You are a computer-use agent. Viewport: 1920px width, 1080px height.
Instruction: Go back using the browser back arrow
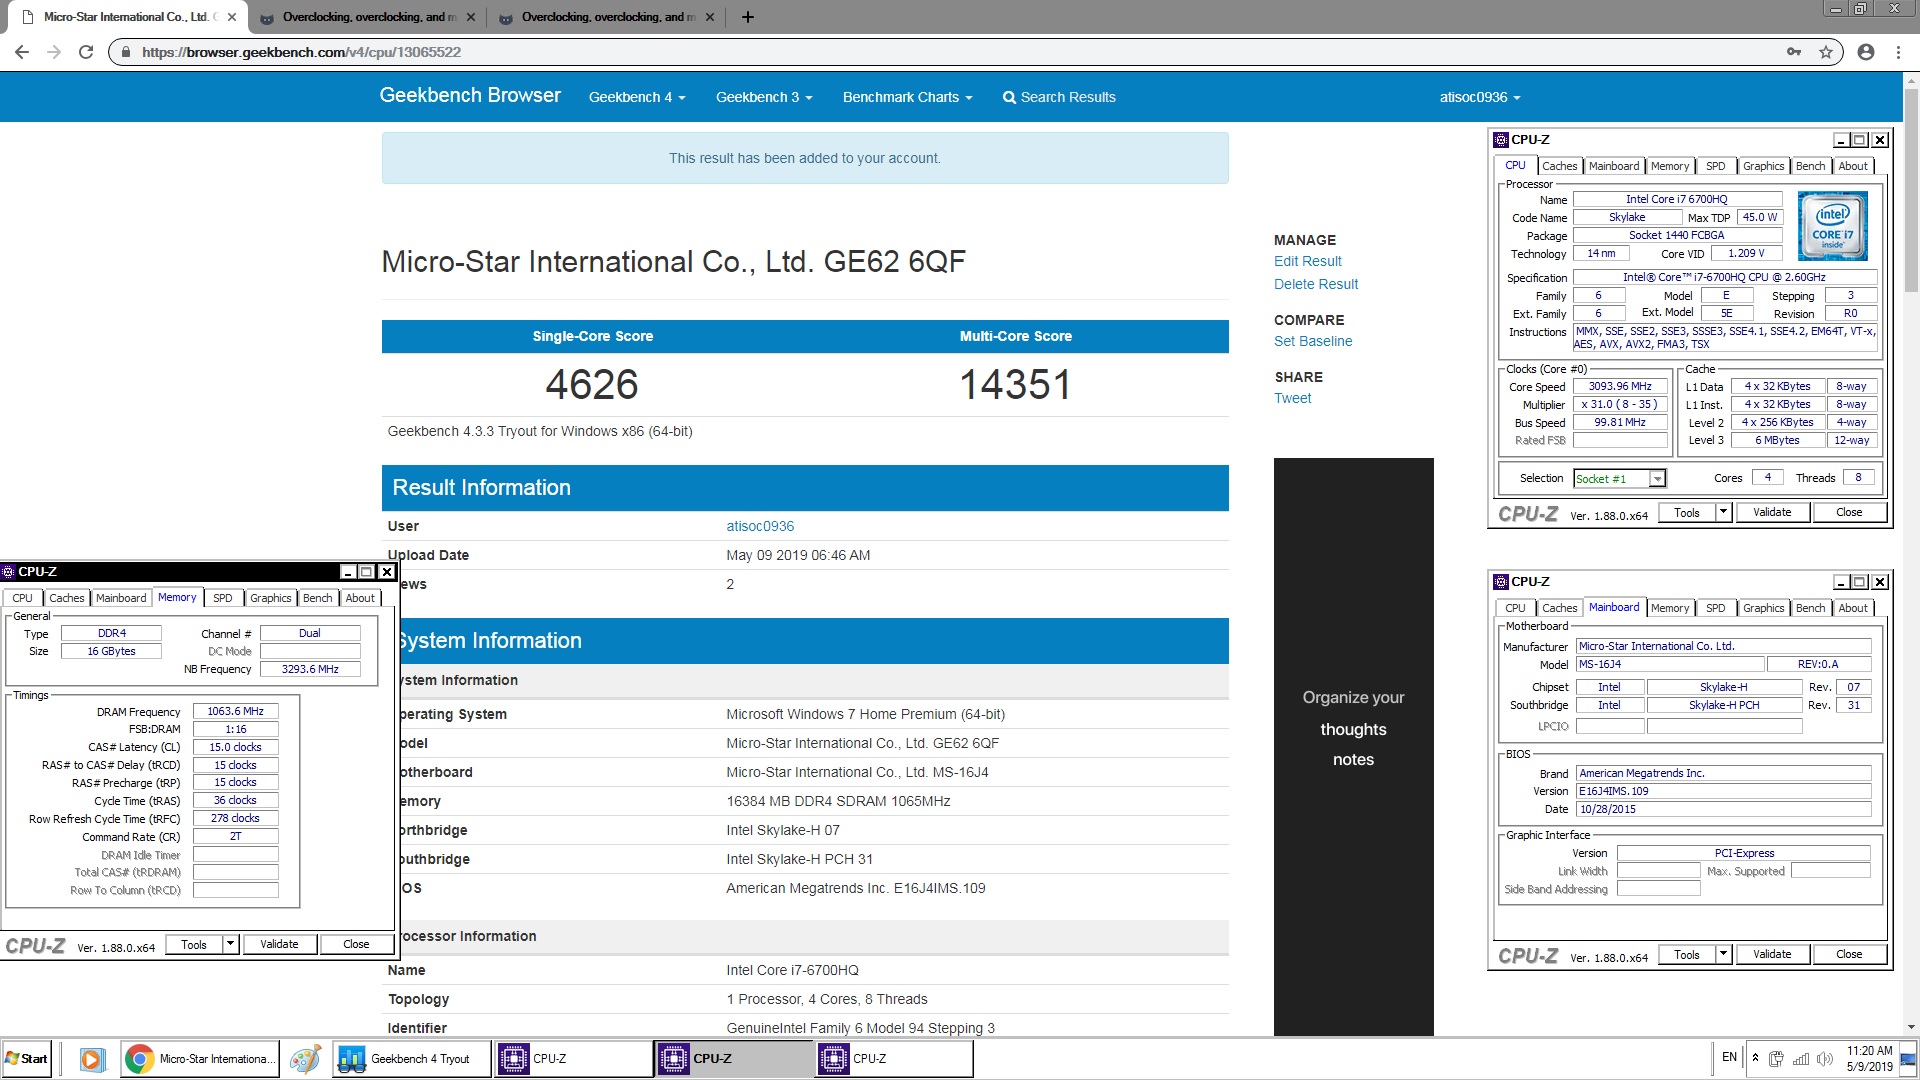click(22, 52)
